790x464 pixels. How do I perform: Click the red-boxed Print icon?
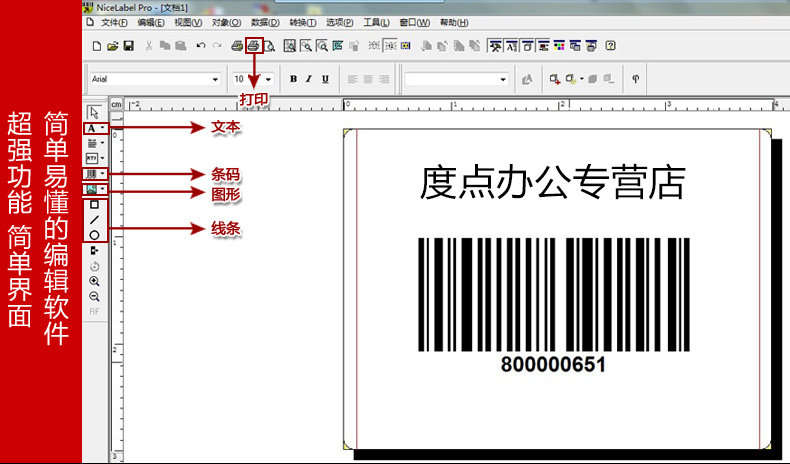pyautogui.click(x=254, y=46)
